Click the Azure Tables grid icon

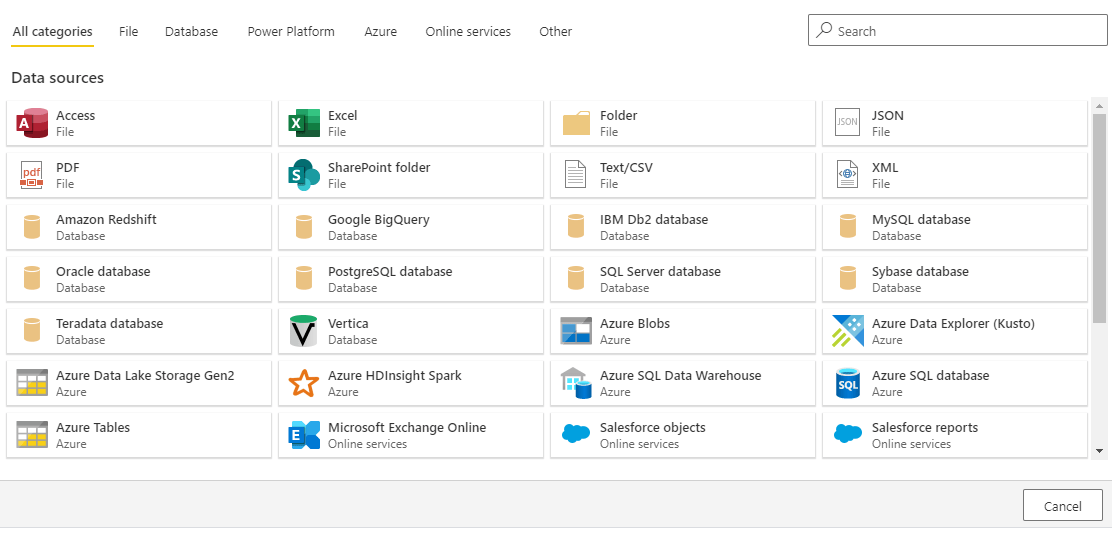click(x=32, y=434)
